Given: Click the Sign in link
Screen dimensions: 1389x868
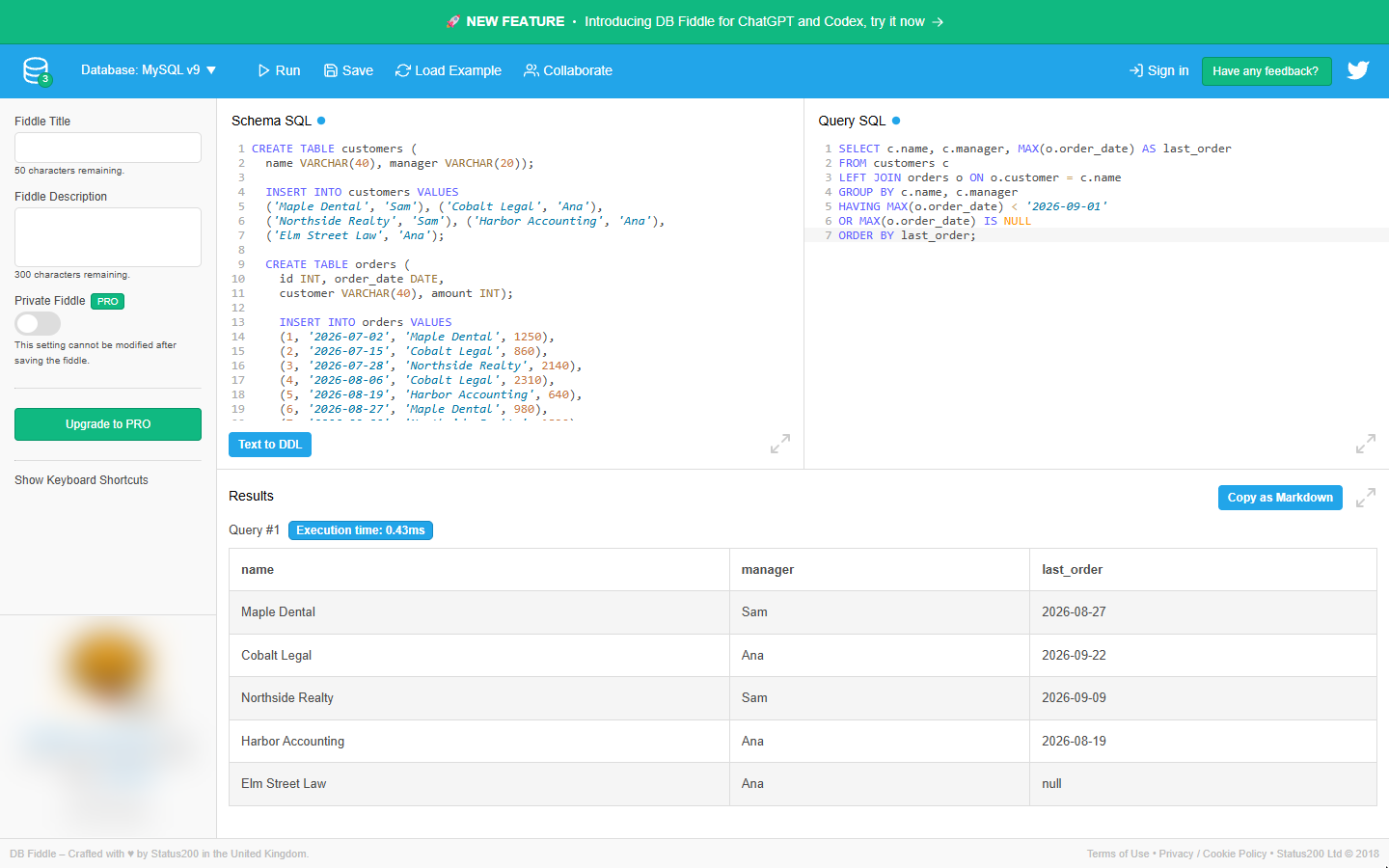Looking at the screenshot, I should tap(1159, 71).
